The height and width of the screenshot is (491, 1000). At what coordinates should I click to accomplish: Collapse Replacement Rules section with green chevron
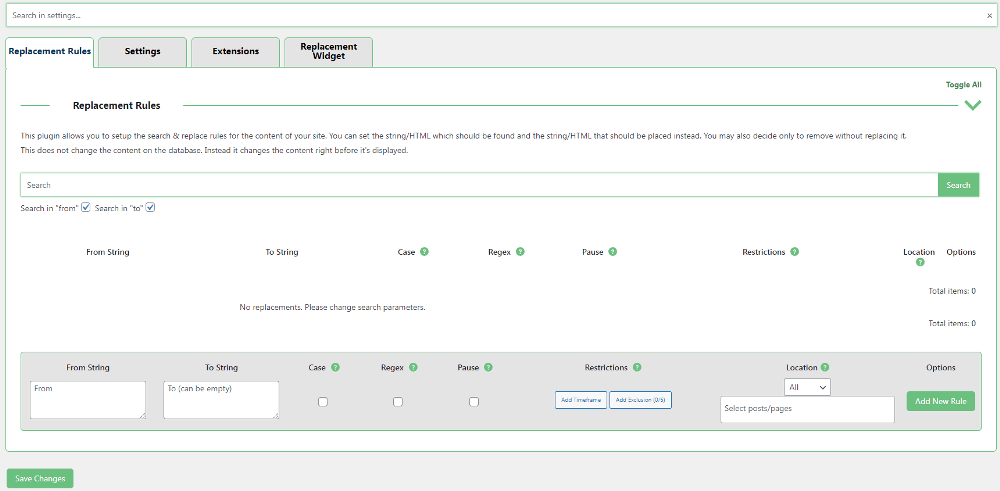click(972, 105)
